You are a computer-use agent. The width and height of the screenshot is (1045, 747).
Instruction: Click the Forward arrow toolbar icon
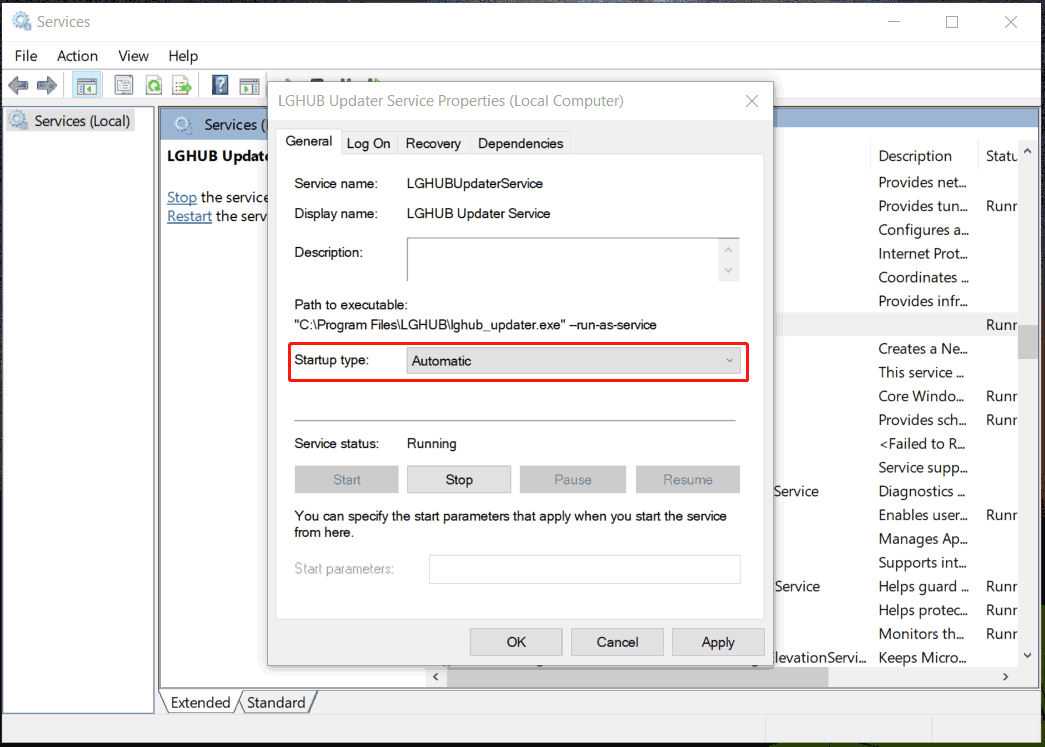46,86
